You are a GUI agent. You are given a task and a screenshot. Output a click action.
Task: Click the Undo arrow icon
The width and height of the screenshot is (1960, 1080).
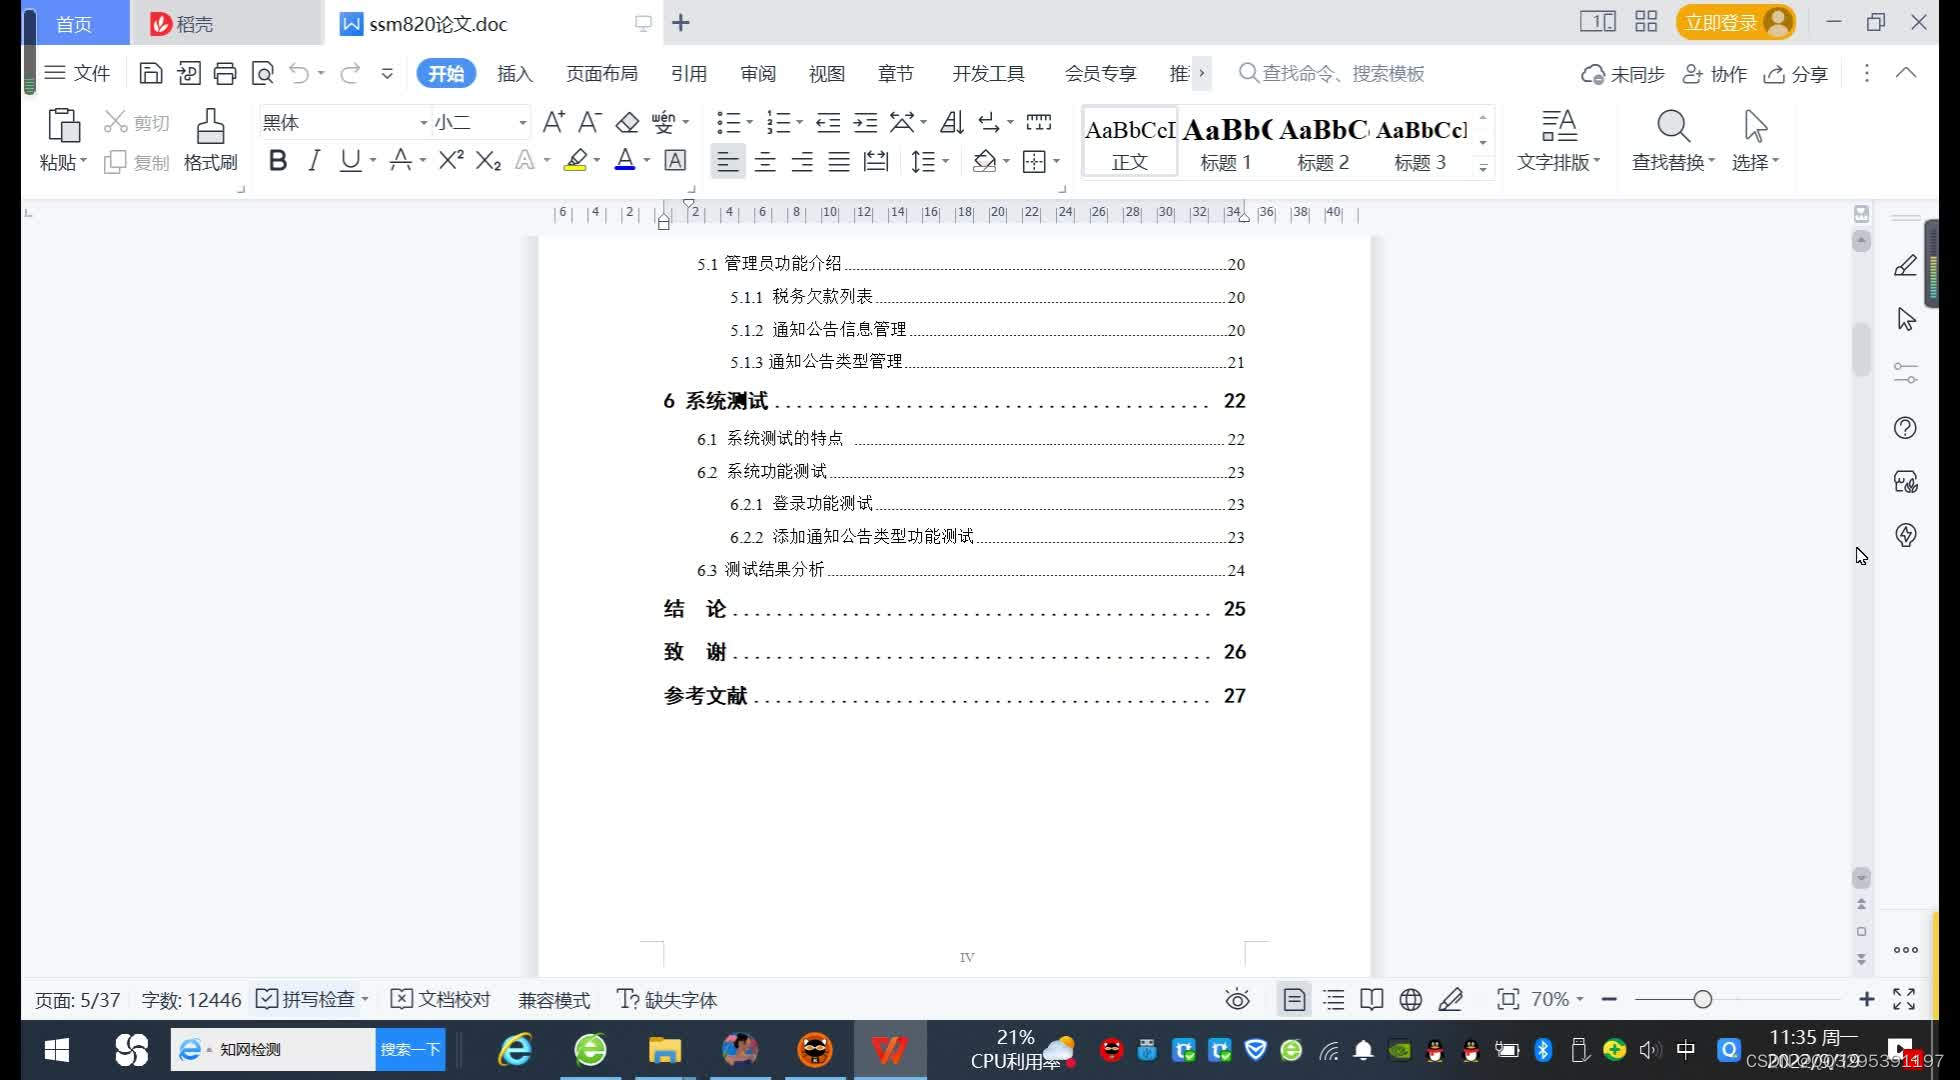(299, 73)
